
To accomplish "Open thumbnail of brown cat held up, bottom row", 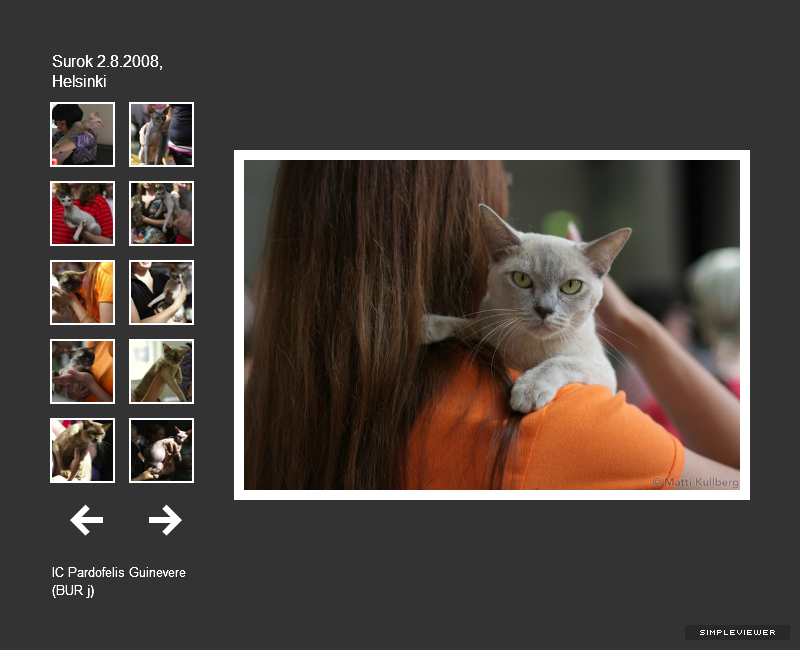I will [83, 451].
